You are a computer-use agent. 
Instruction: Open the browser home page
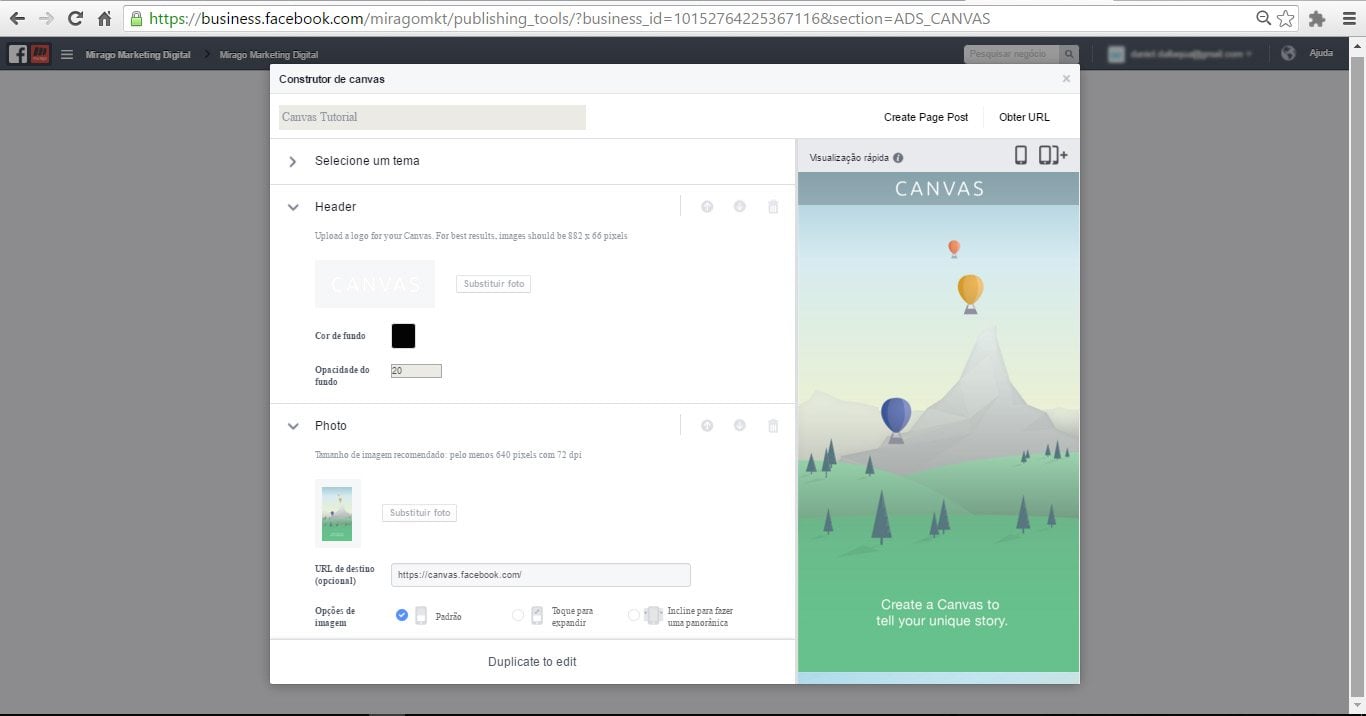pos(105,18)
